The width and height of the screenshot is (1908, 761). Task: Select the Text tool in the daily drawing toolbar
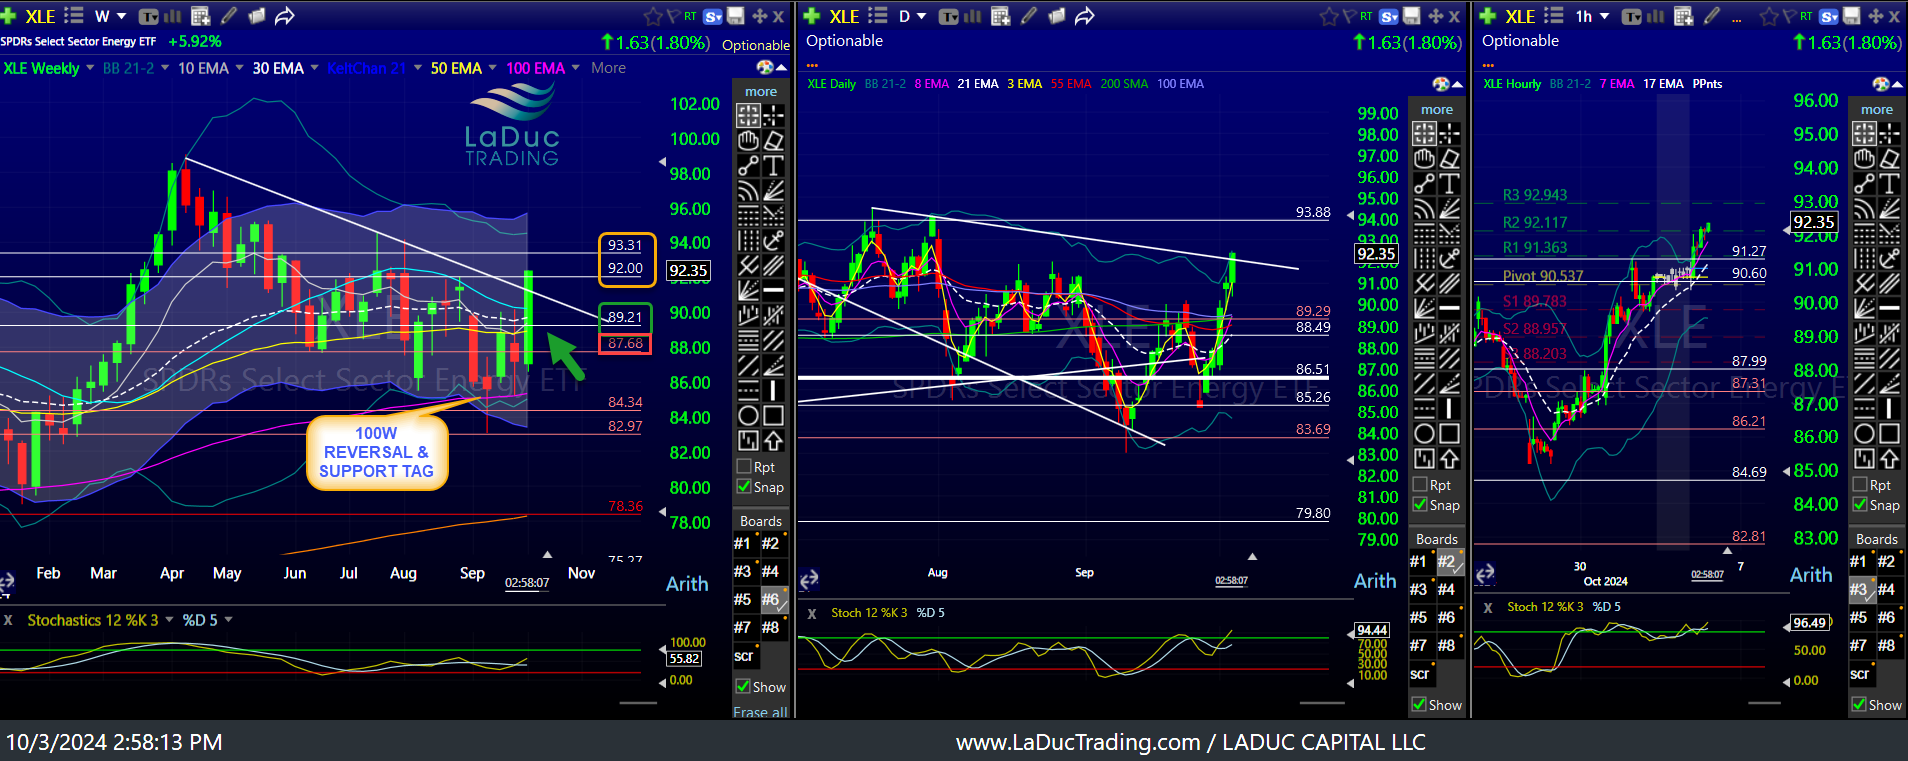click(x=1449, y=183)
